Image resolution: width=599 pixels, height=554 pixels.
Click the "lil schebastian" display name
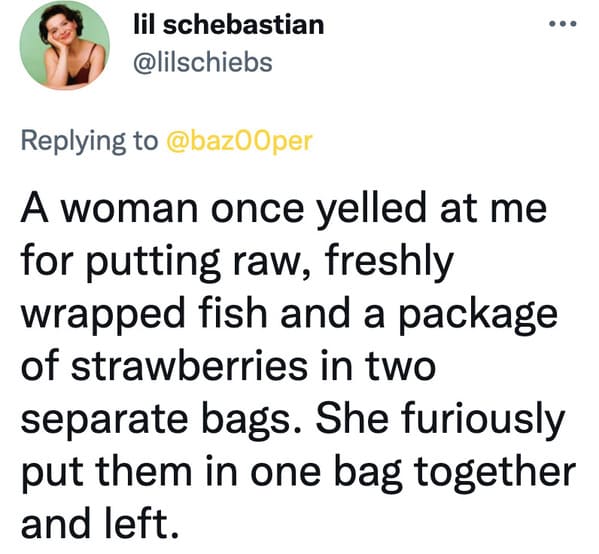[229, 24]
